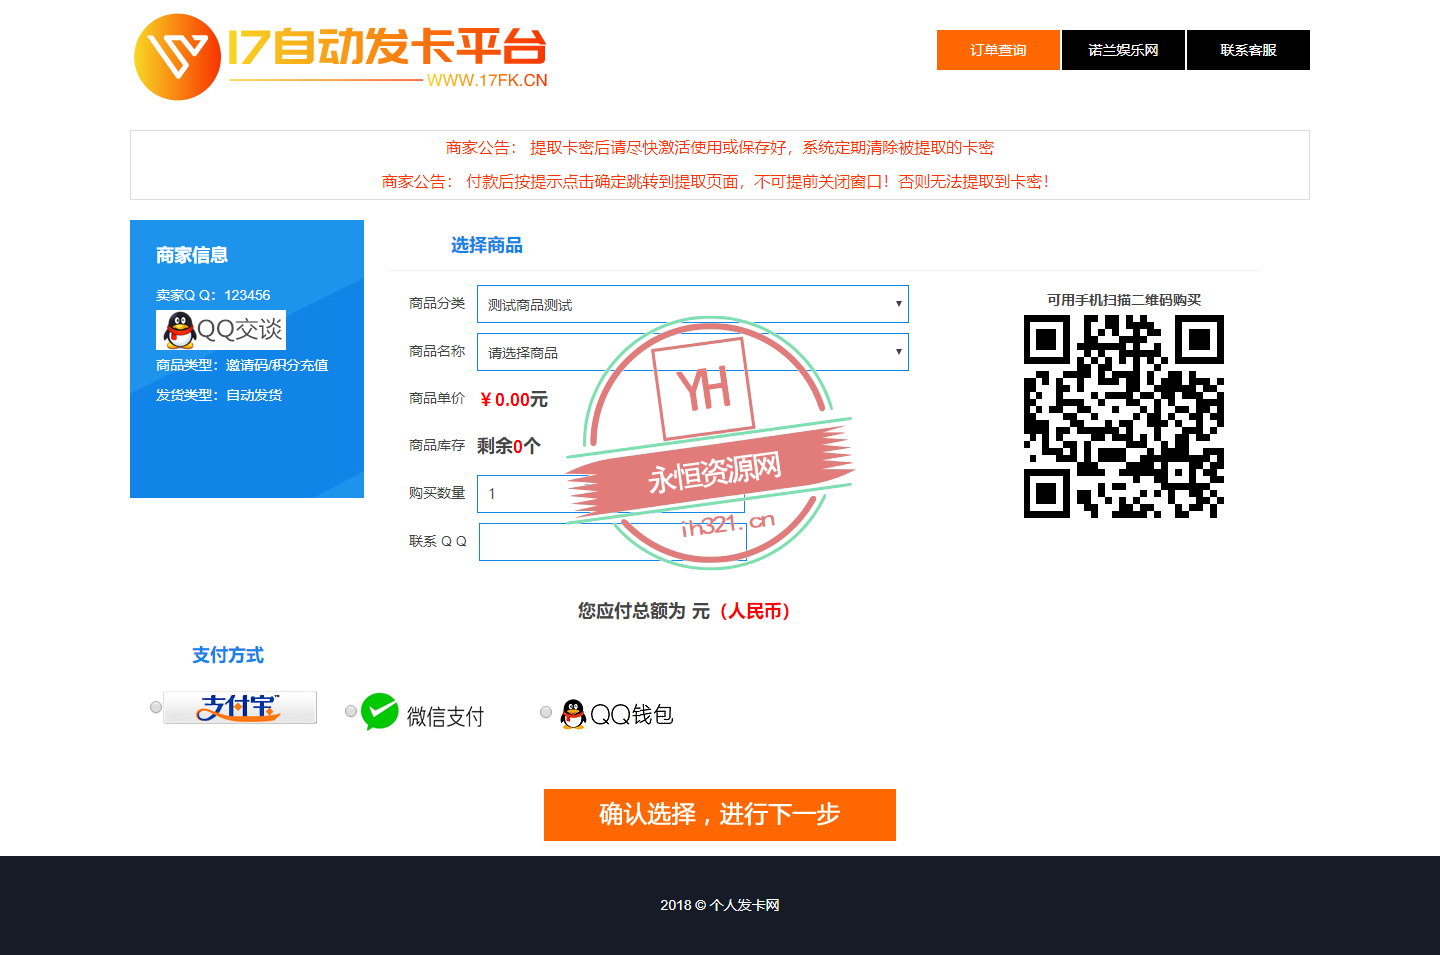The height and width of the screenshot is (955, 1440).
Task: Open the 商品分类 dropdown
Action: coord(693,304)
